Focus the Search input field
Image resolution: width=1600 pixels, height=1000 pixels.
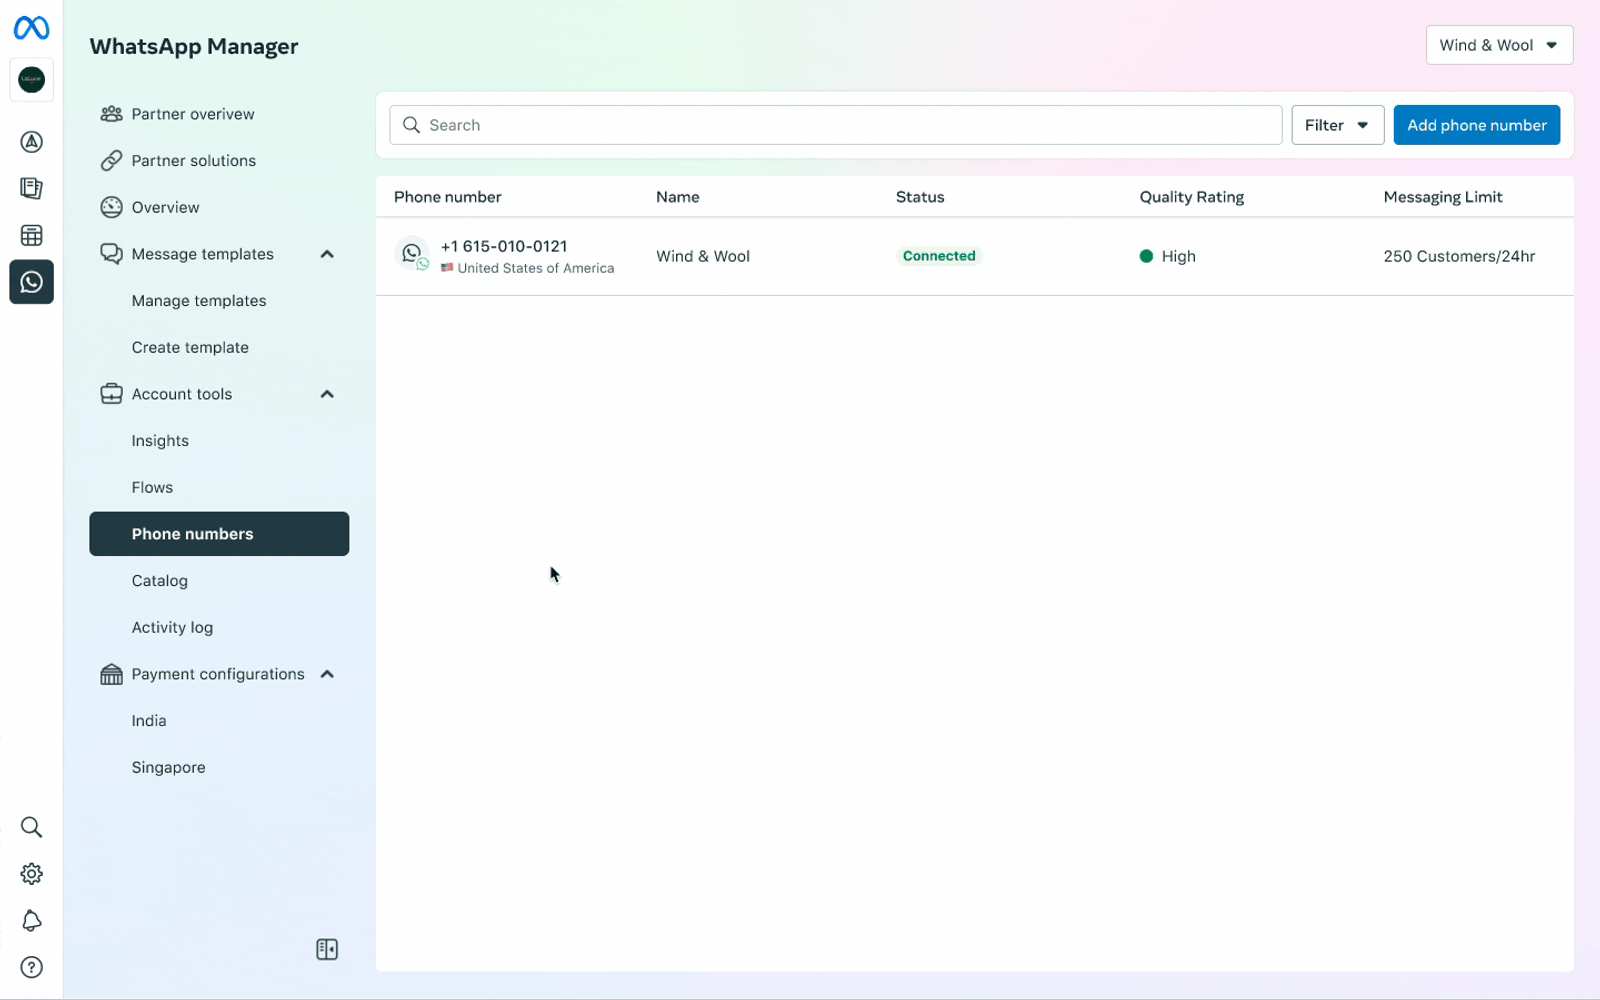pyautogui.click(x=836, y=125)
